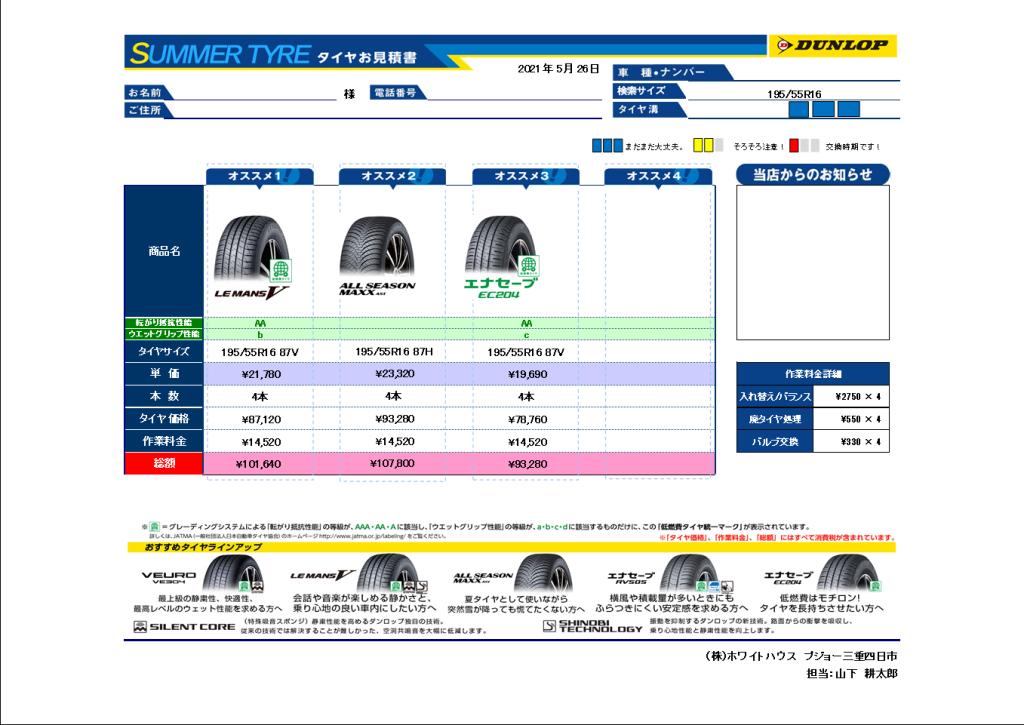The image size is (1024, 725).
Task: Click the 検索サイズ value 195/55R16
Action: pyautogui.click(x=794, y=94)
